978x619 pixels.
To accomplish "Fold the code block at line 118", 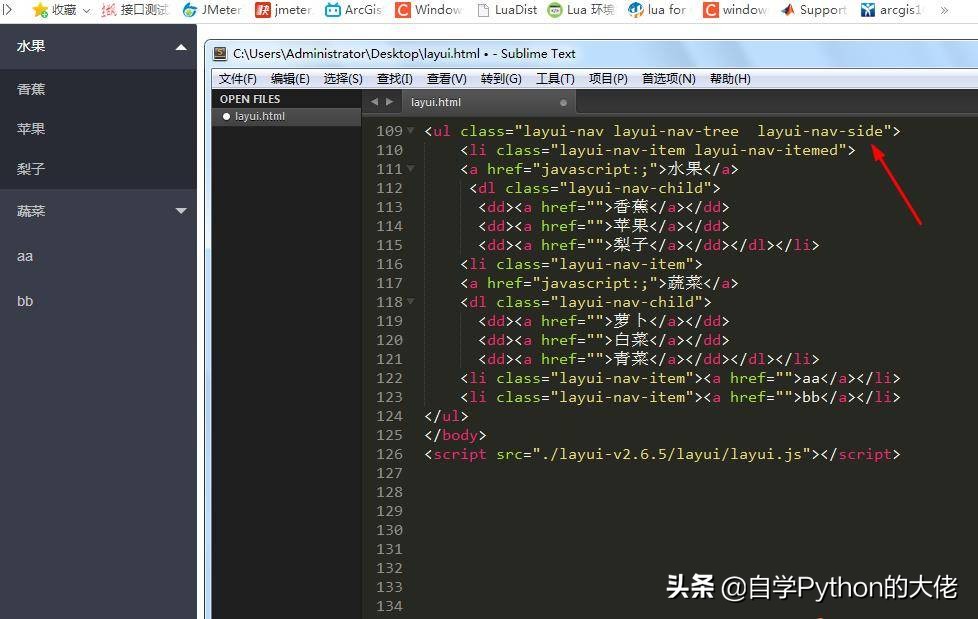I will coord(410,301).
